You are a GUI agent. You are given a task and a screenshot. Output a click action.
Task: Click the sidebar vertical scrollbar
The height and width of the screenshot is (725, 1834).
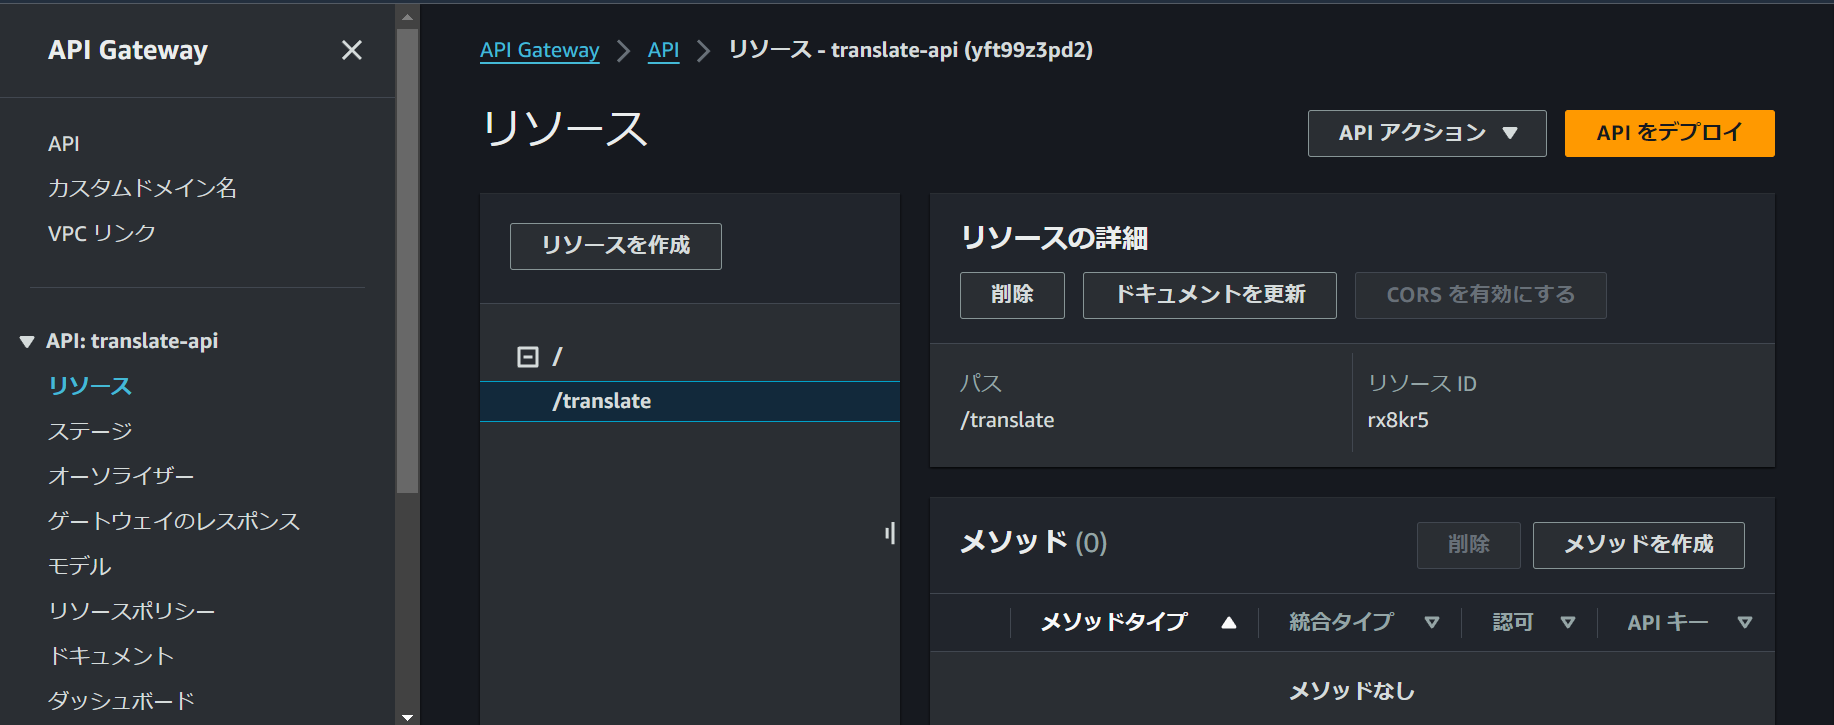[x=407, y=260]
